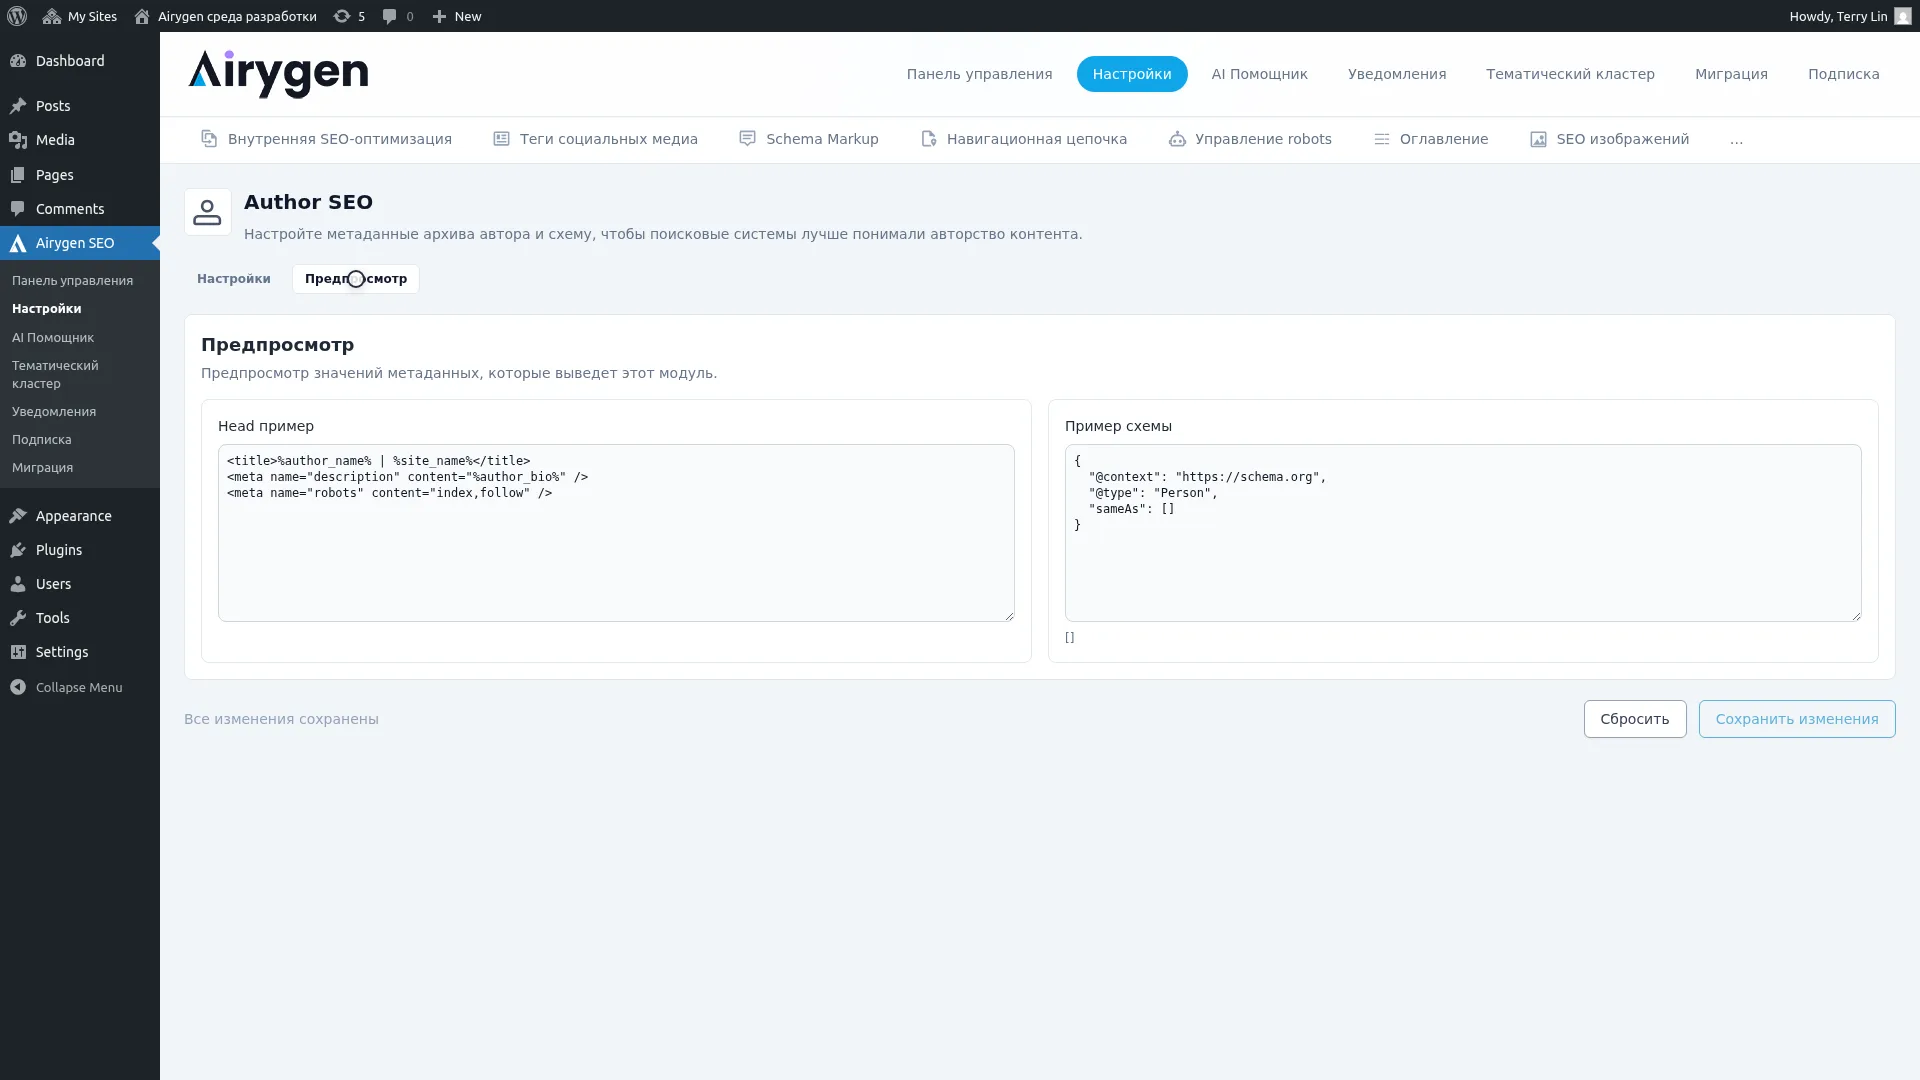Open Posts from the sidebar
The image size is (1920, 1080).
[x=80, y=106]
